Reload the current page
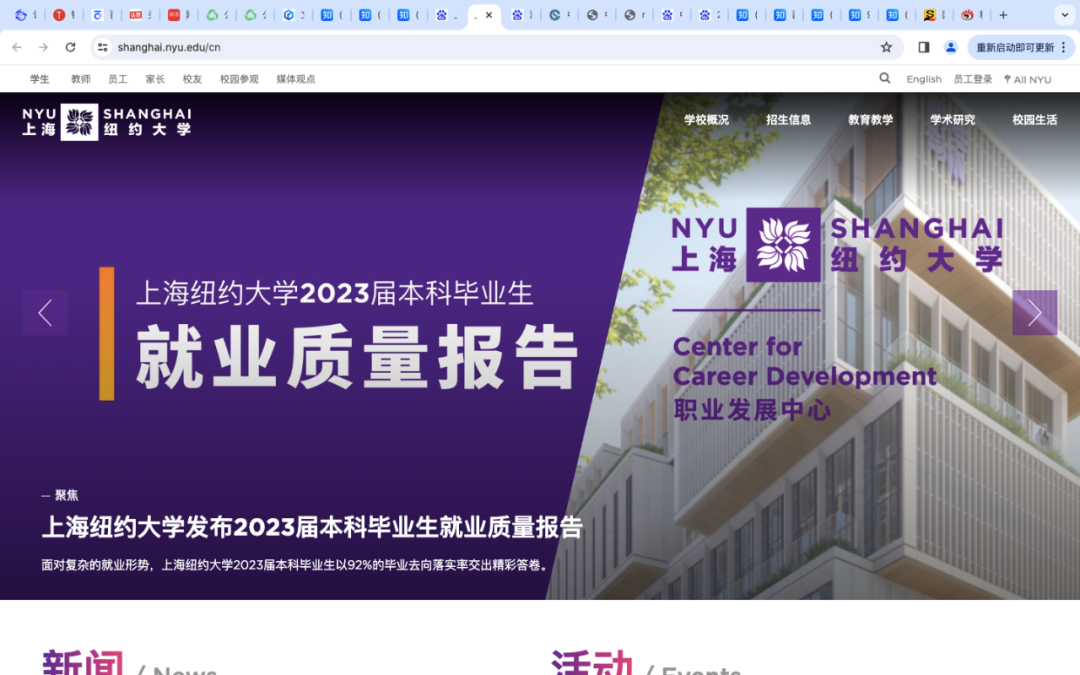Viewport: 1080px width, 675px height. [x=70, y=47]
